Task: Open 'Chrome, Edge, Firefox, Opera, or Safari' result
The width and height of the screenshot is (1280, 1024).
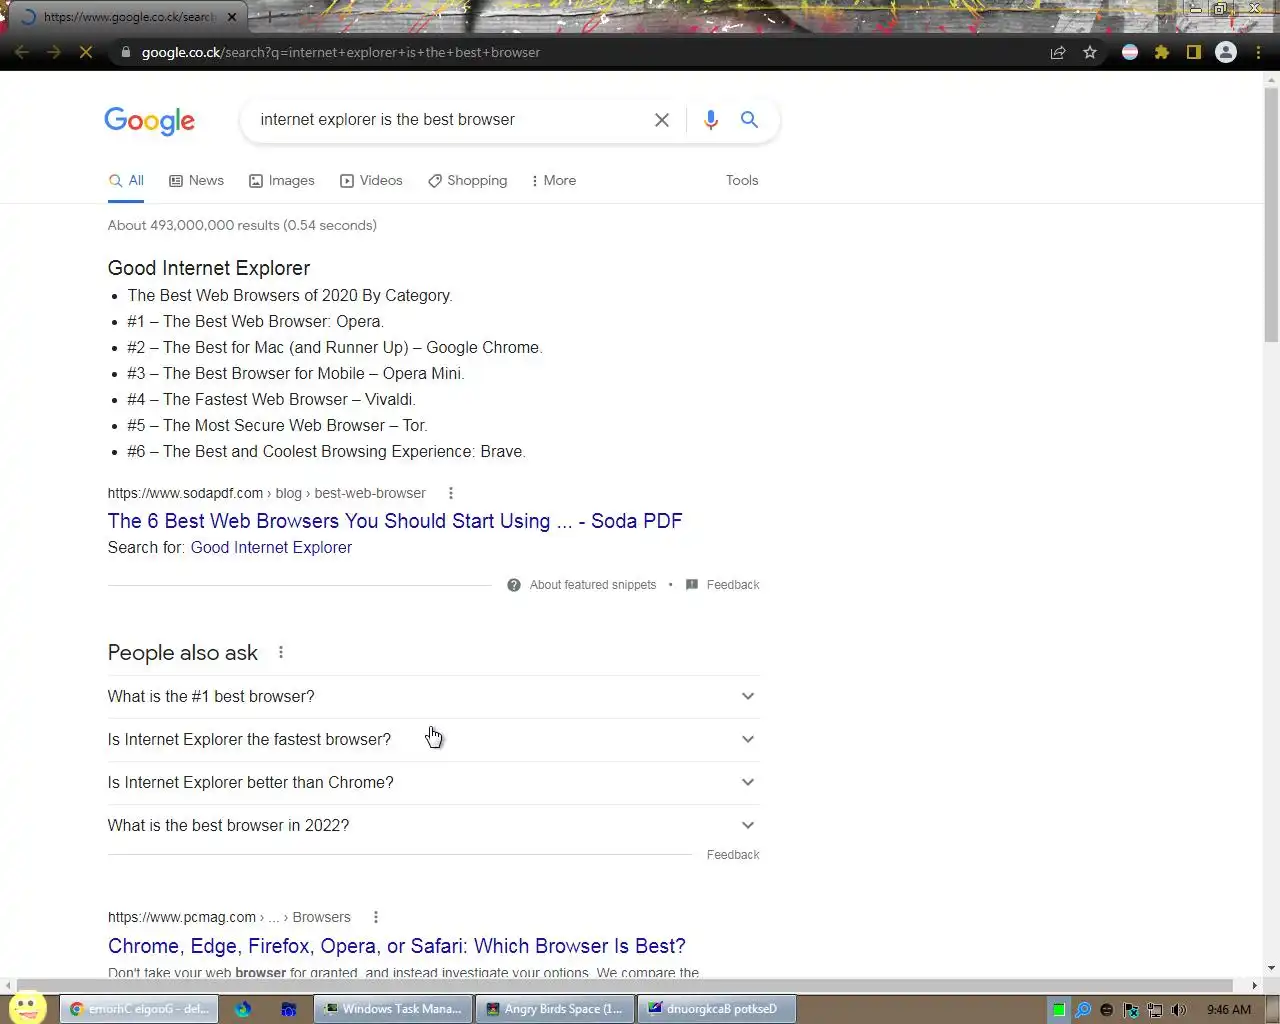Action: click(x=397, y=946)
